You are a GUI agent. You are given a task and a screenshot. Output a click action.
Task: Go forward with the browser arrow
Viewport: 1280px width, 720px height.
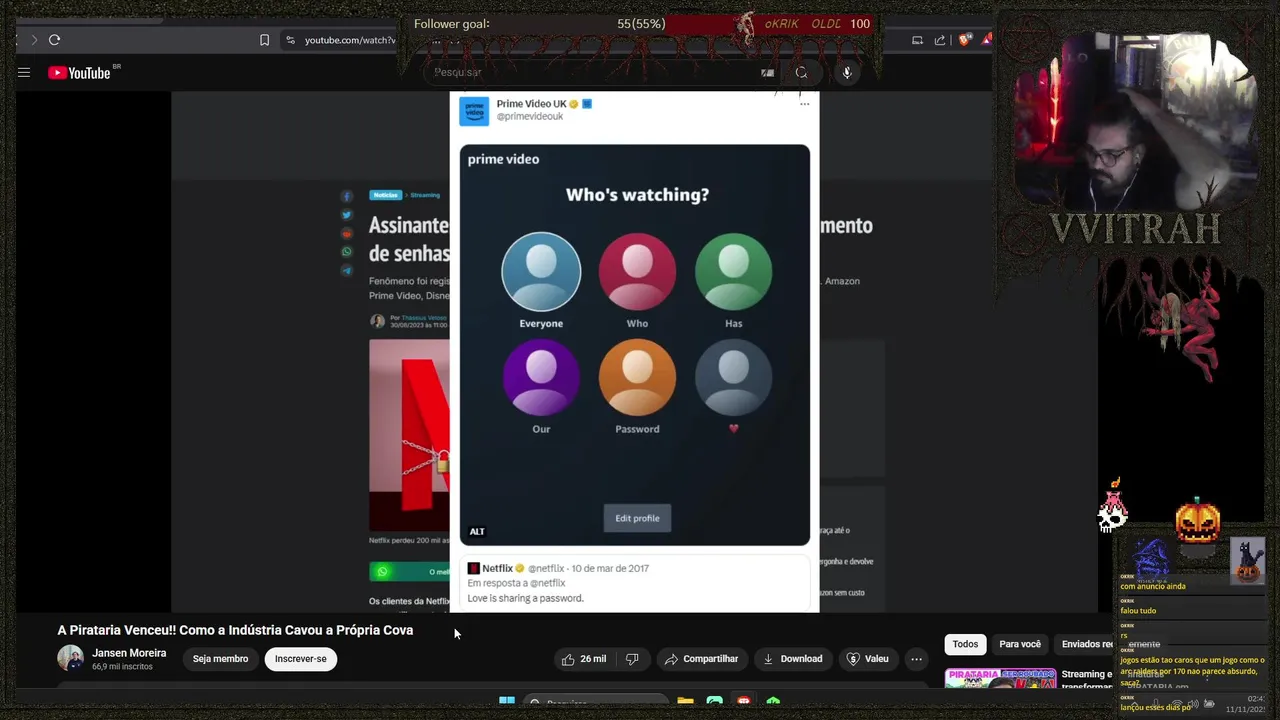[x=33, y=40]
